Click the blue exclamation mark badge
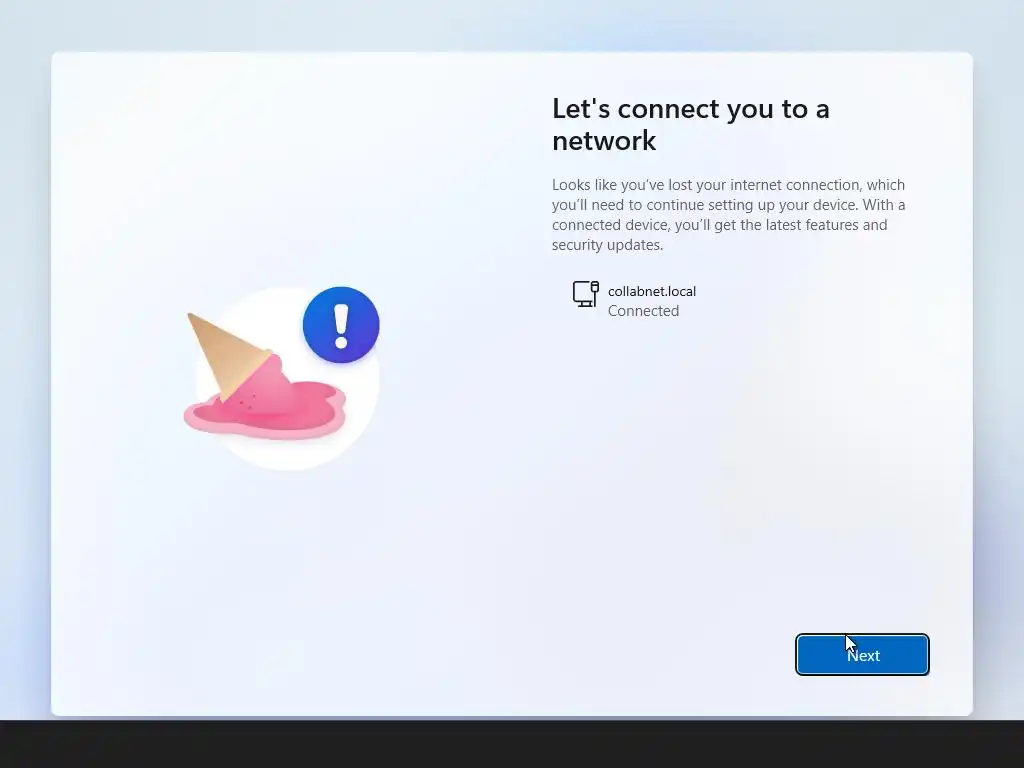The image size is (1024, 768). point(341,325)
